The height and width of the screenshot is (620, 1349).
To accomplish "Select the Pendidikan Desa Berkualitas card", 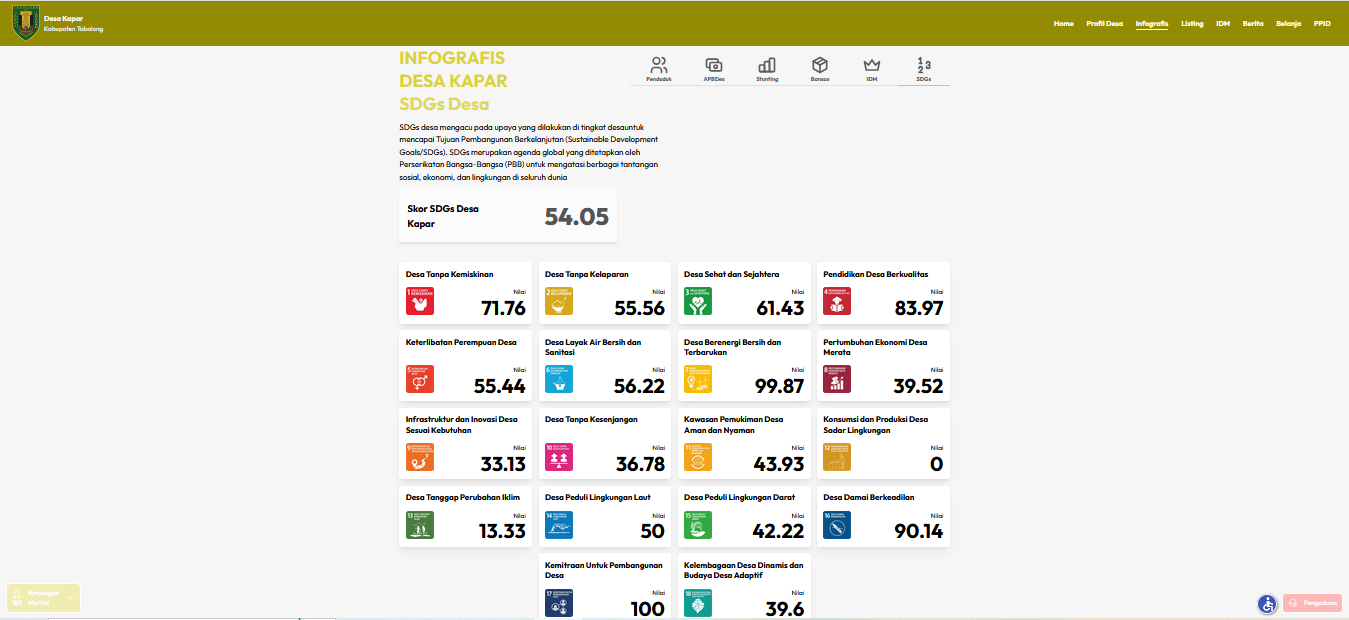I will pyautogui.click(x=883, y=293).
